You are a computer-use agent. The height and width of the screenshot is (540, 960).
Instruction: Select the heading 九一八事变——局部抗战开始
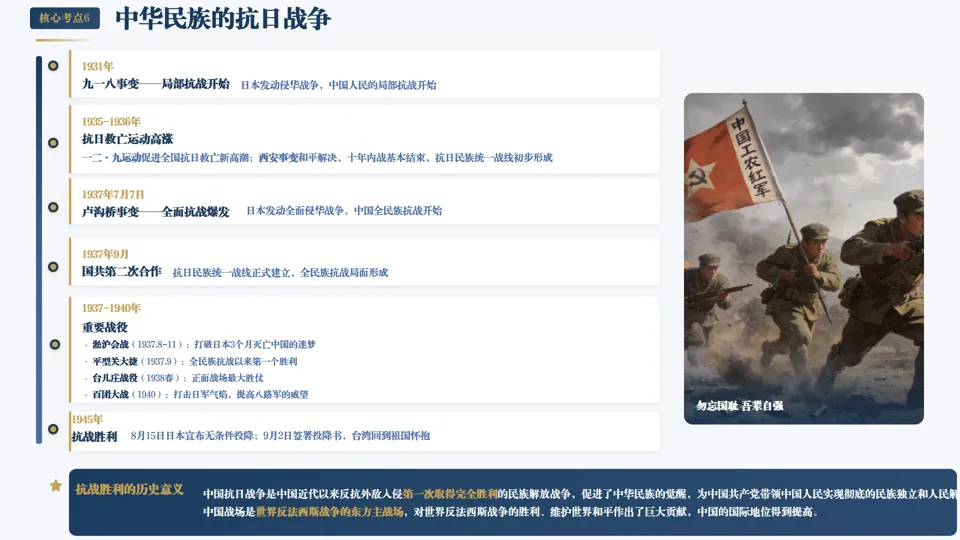tap(156, 84)
